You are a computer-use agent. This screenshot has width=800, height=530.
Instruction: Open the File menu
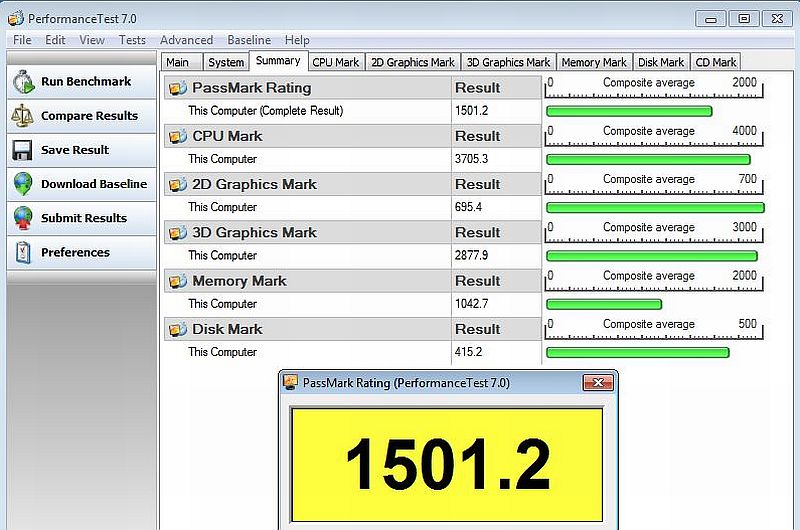[22, 40]
